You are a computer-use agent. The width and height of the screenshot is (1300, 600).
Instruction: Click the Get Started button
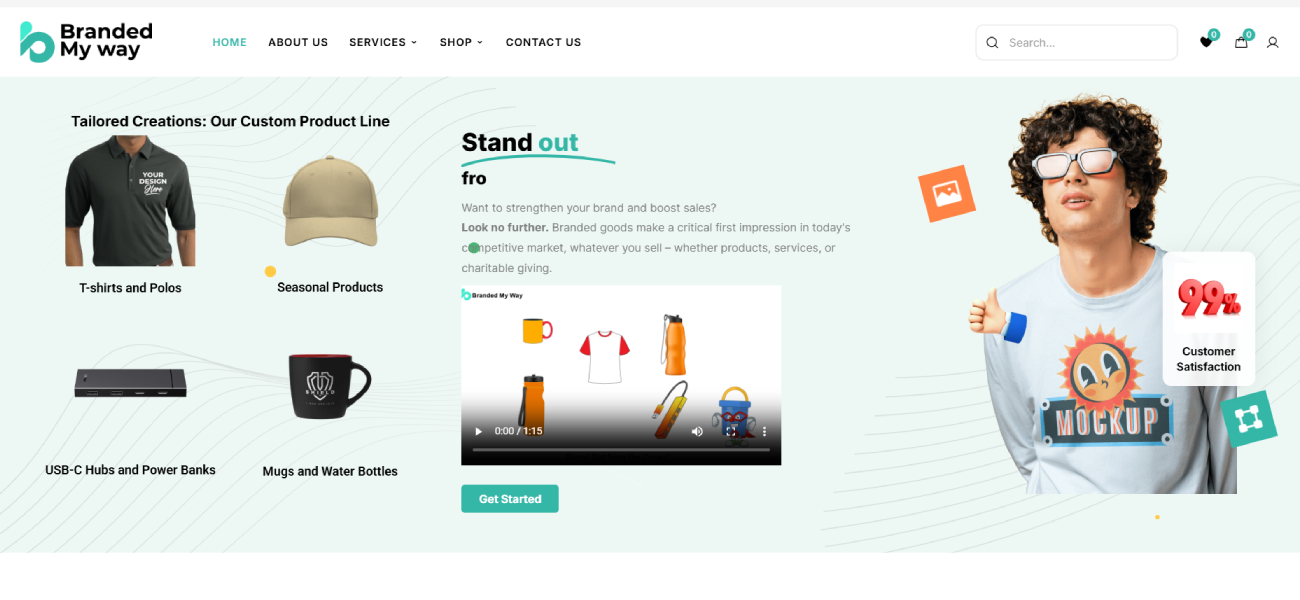tap(510, 499)
